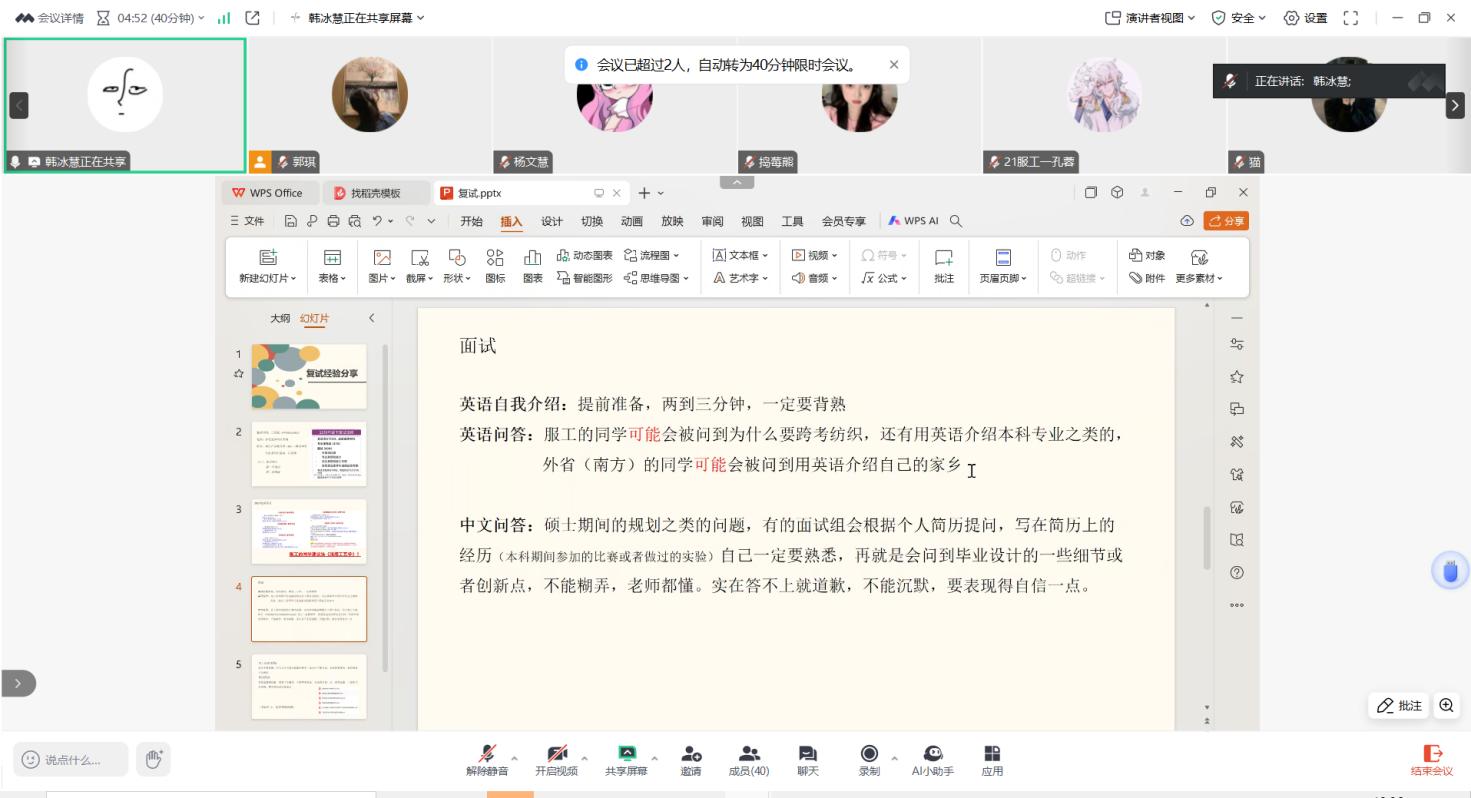This screenshot has width=1471, height=798.
Task: Click the 批注 annotate button
Action: 1400,705
